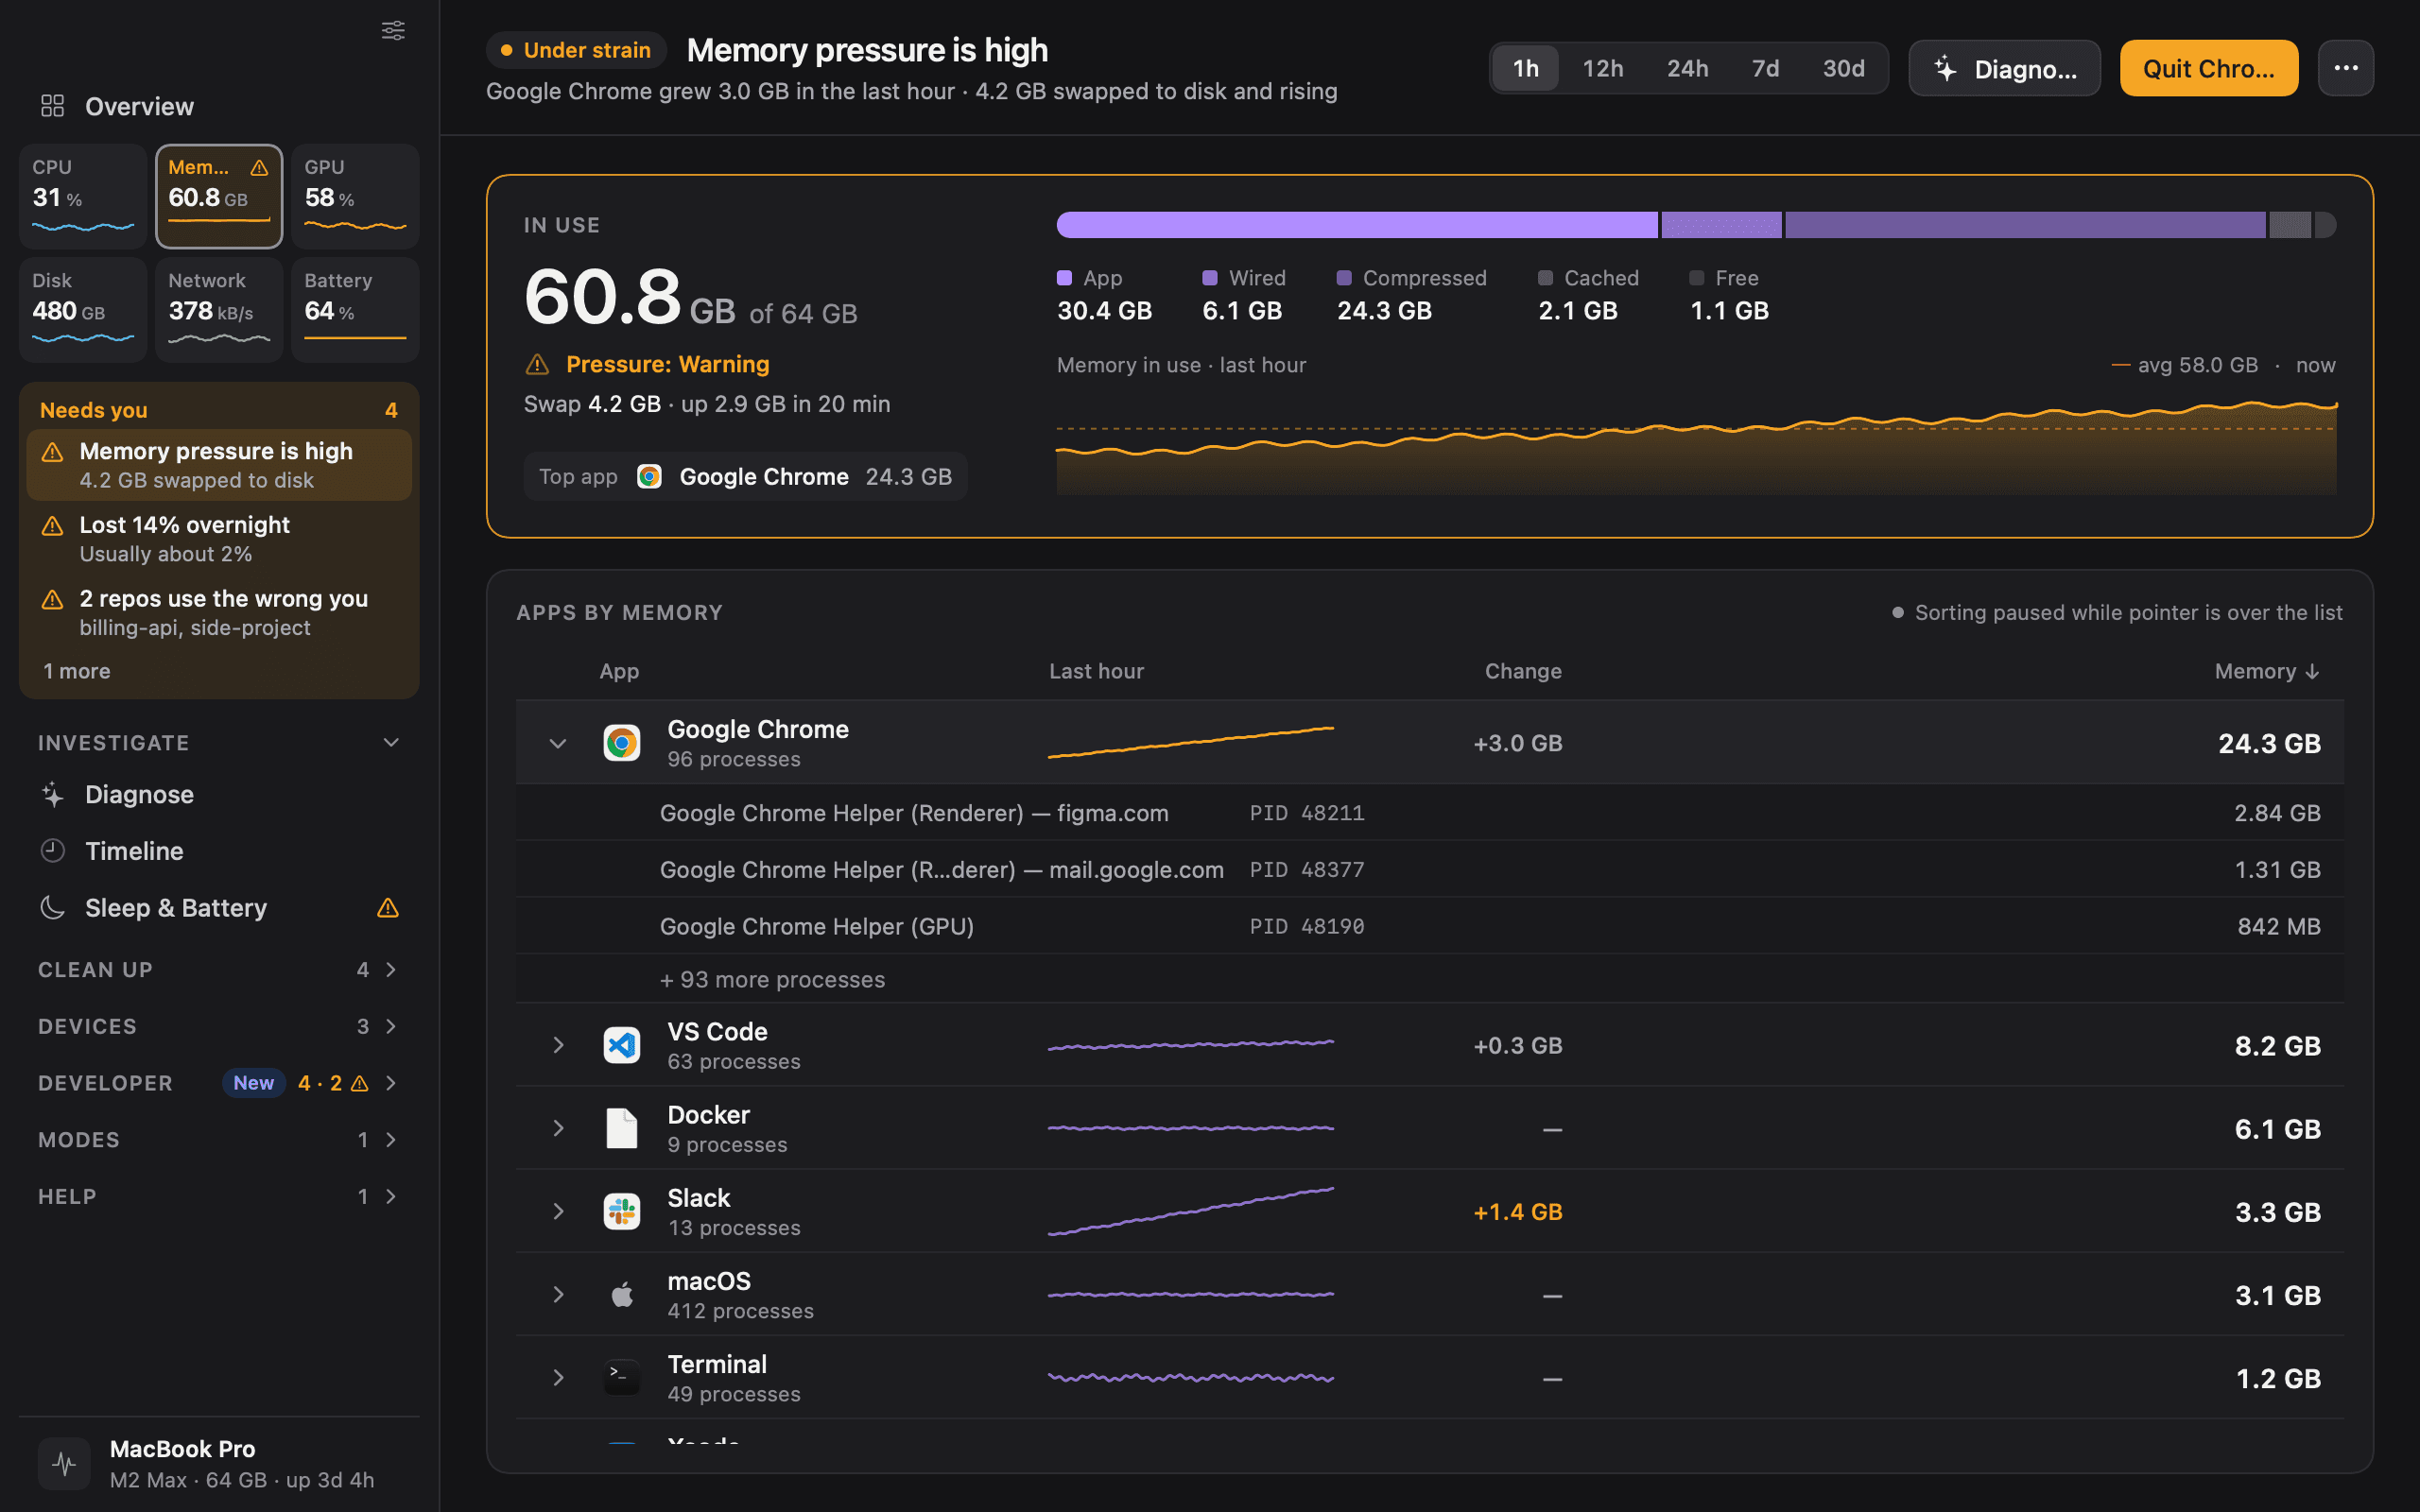Expand the Docker processes row
The width and height of the screenshot is (2420, 1512).
[x=558, y=1128]
